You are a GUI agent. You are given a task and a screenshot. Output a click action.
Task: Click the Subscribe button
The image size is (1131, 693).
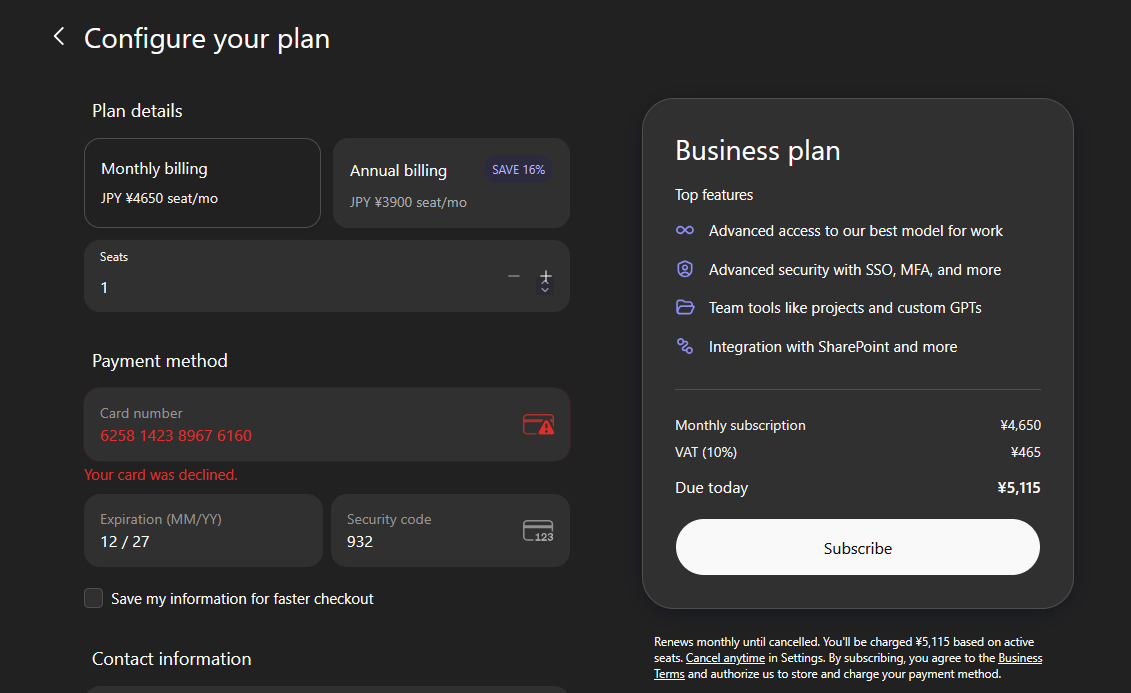coord(857,547)
